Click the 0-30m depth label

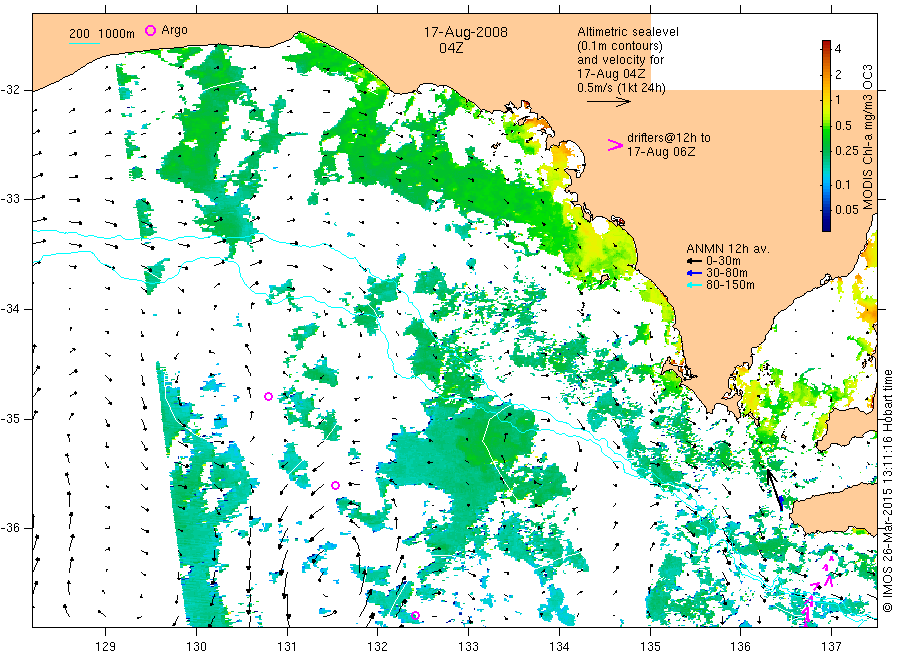pos(723,261)
